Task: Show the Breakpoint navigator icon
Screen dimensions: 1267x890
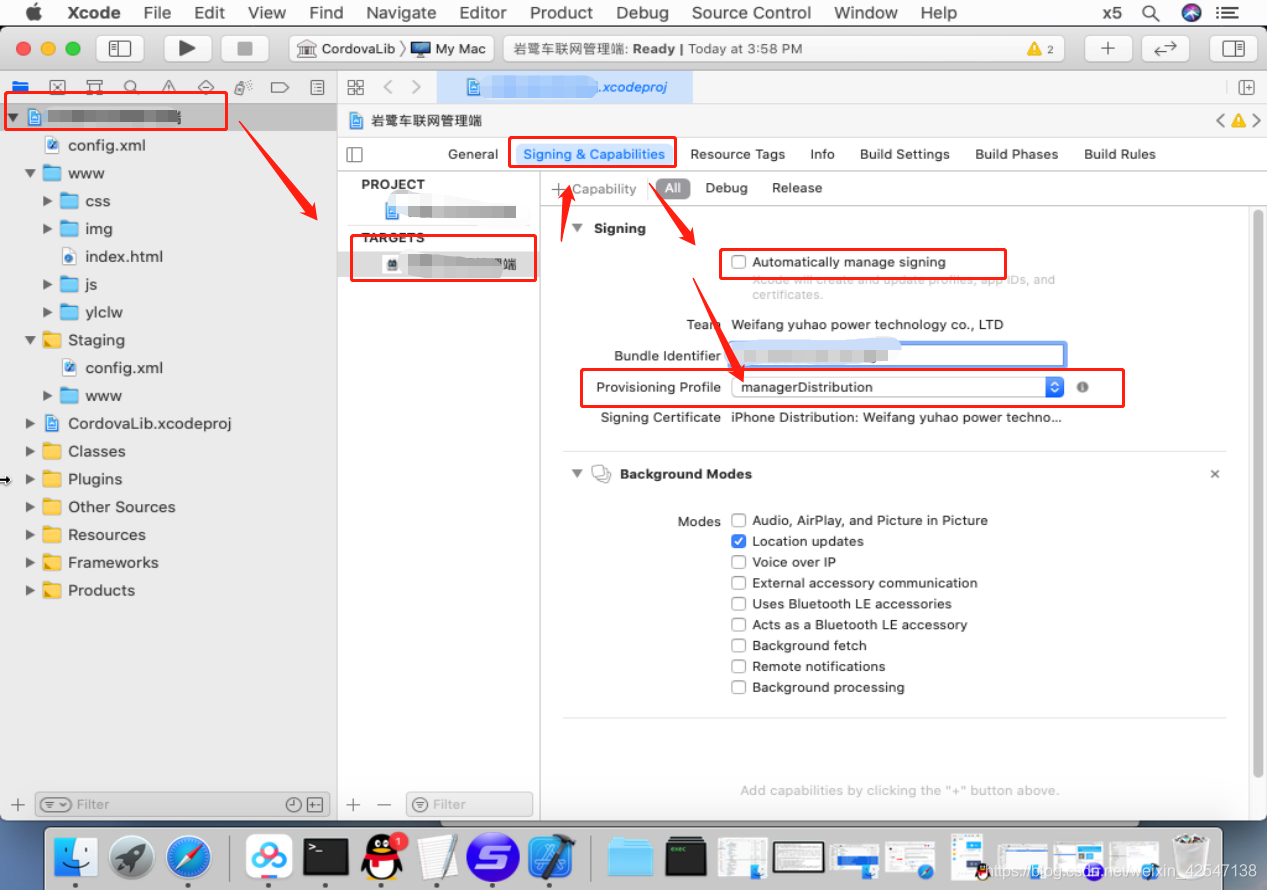Action: 280,87
